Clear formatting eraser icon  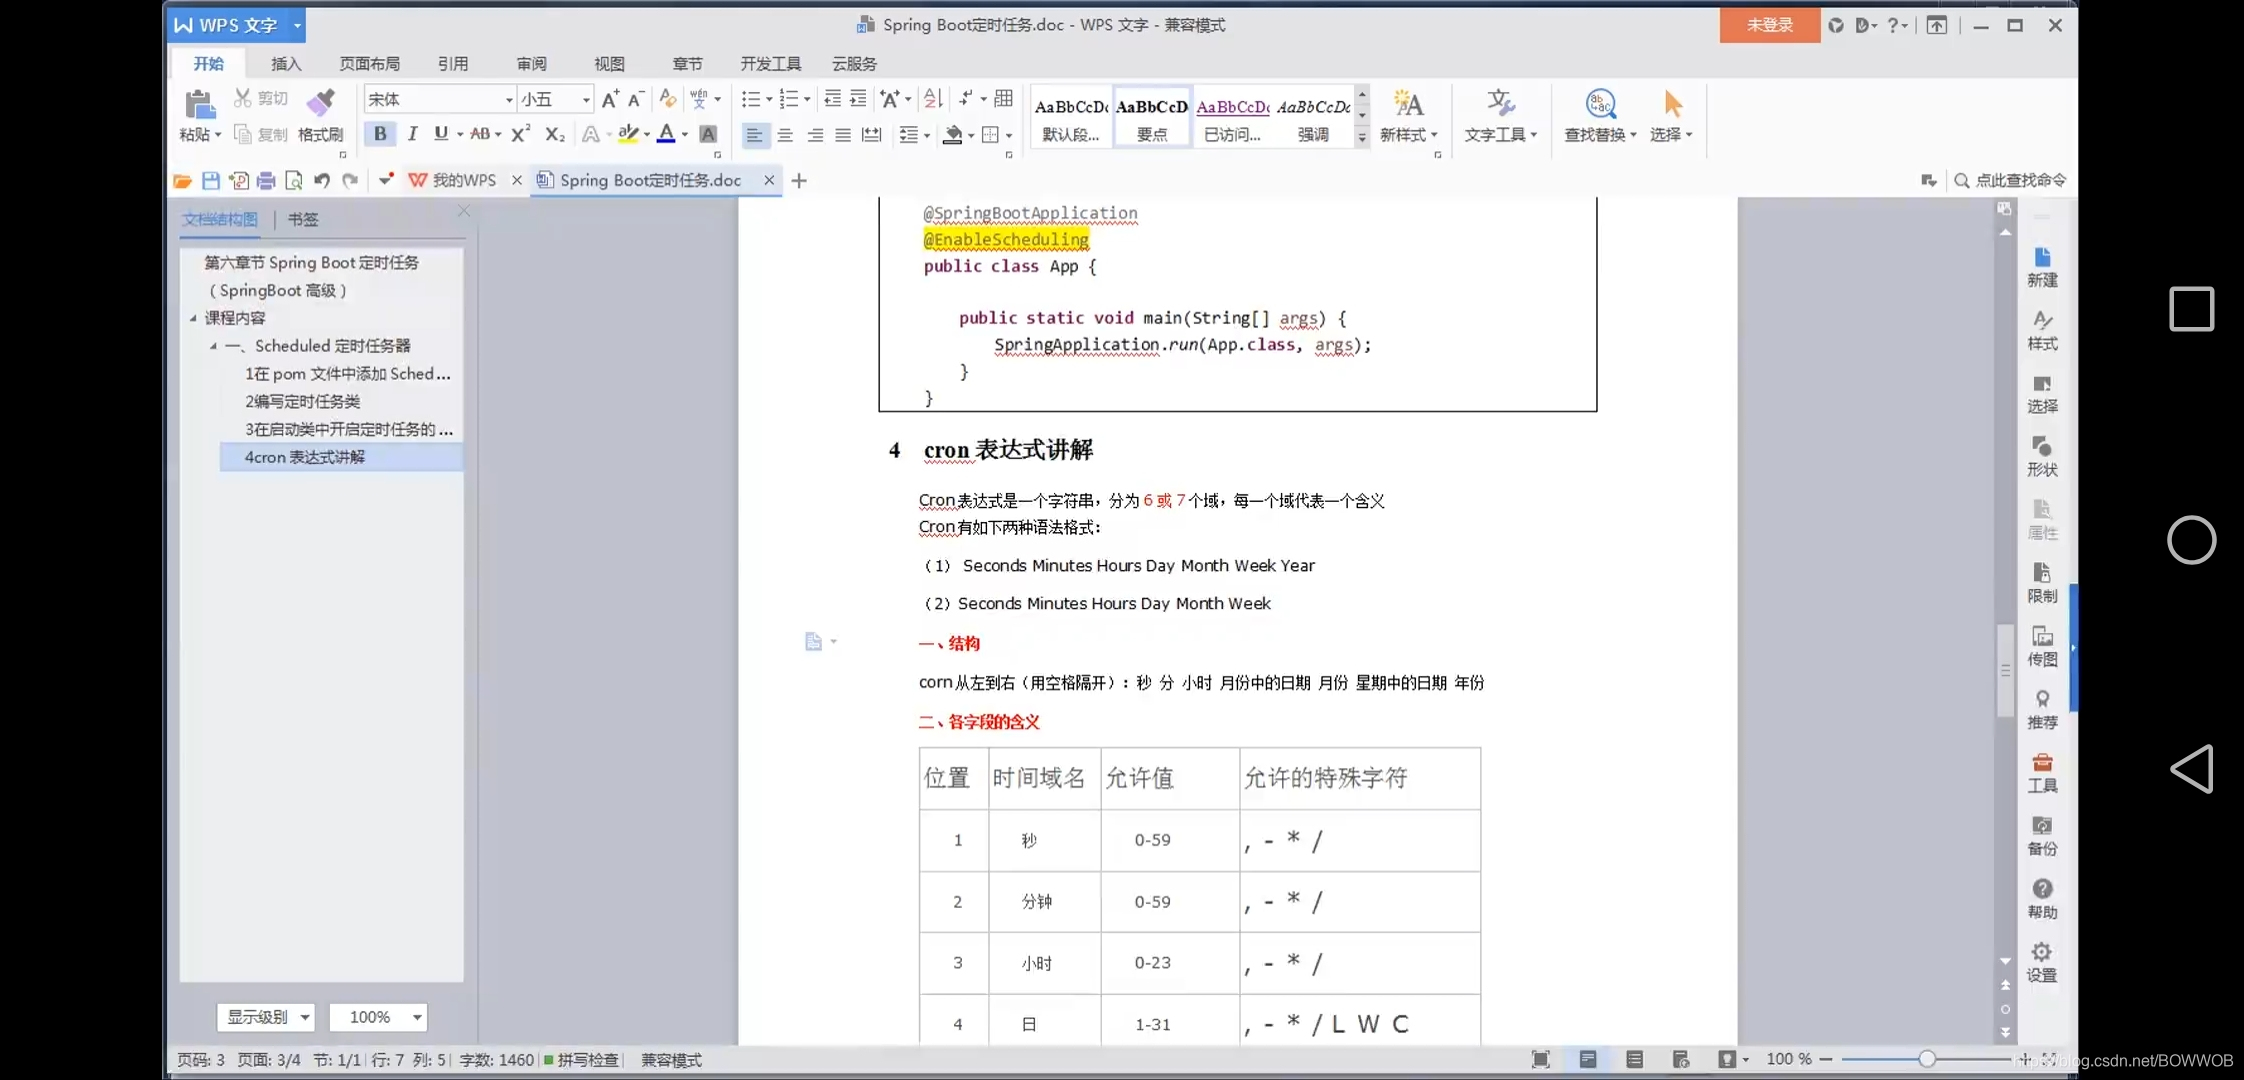click(667, 98)
